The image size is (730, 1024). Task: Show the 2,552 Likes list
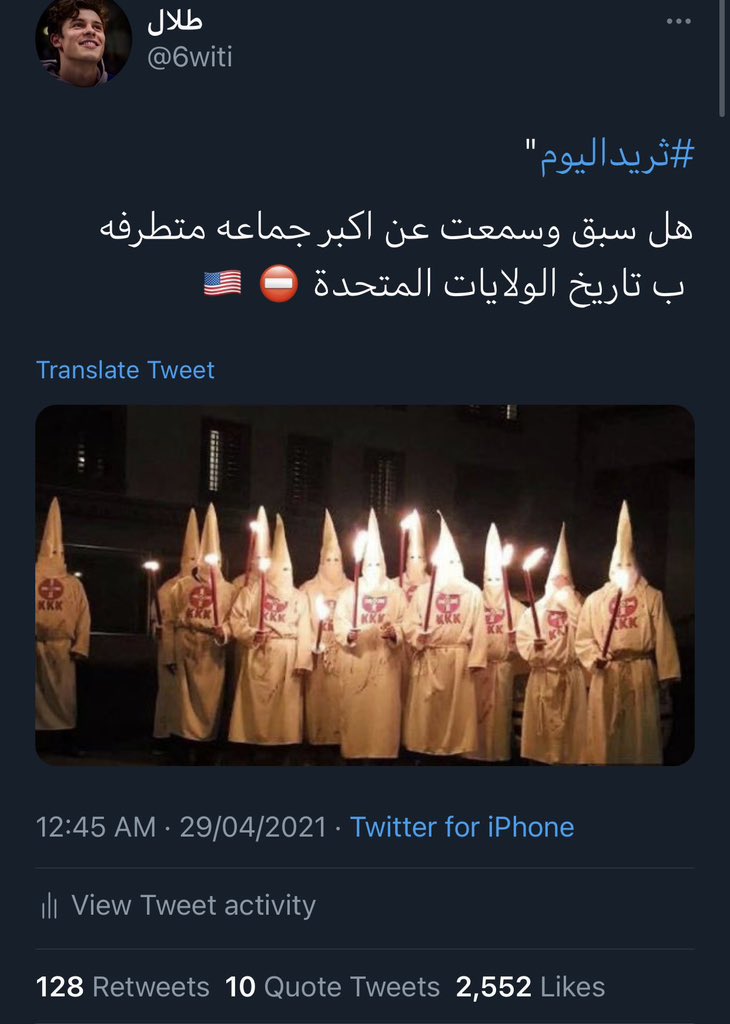tap(530, 987)
